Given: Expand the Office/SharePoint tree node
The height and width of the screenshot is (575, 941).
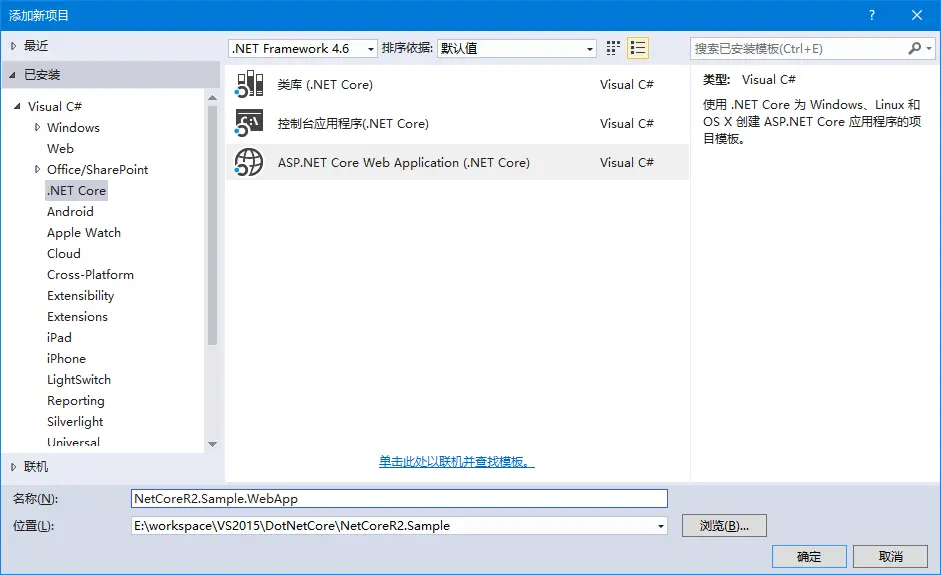Looking at the screenshot, I should tap(37, 169).
